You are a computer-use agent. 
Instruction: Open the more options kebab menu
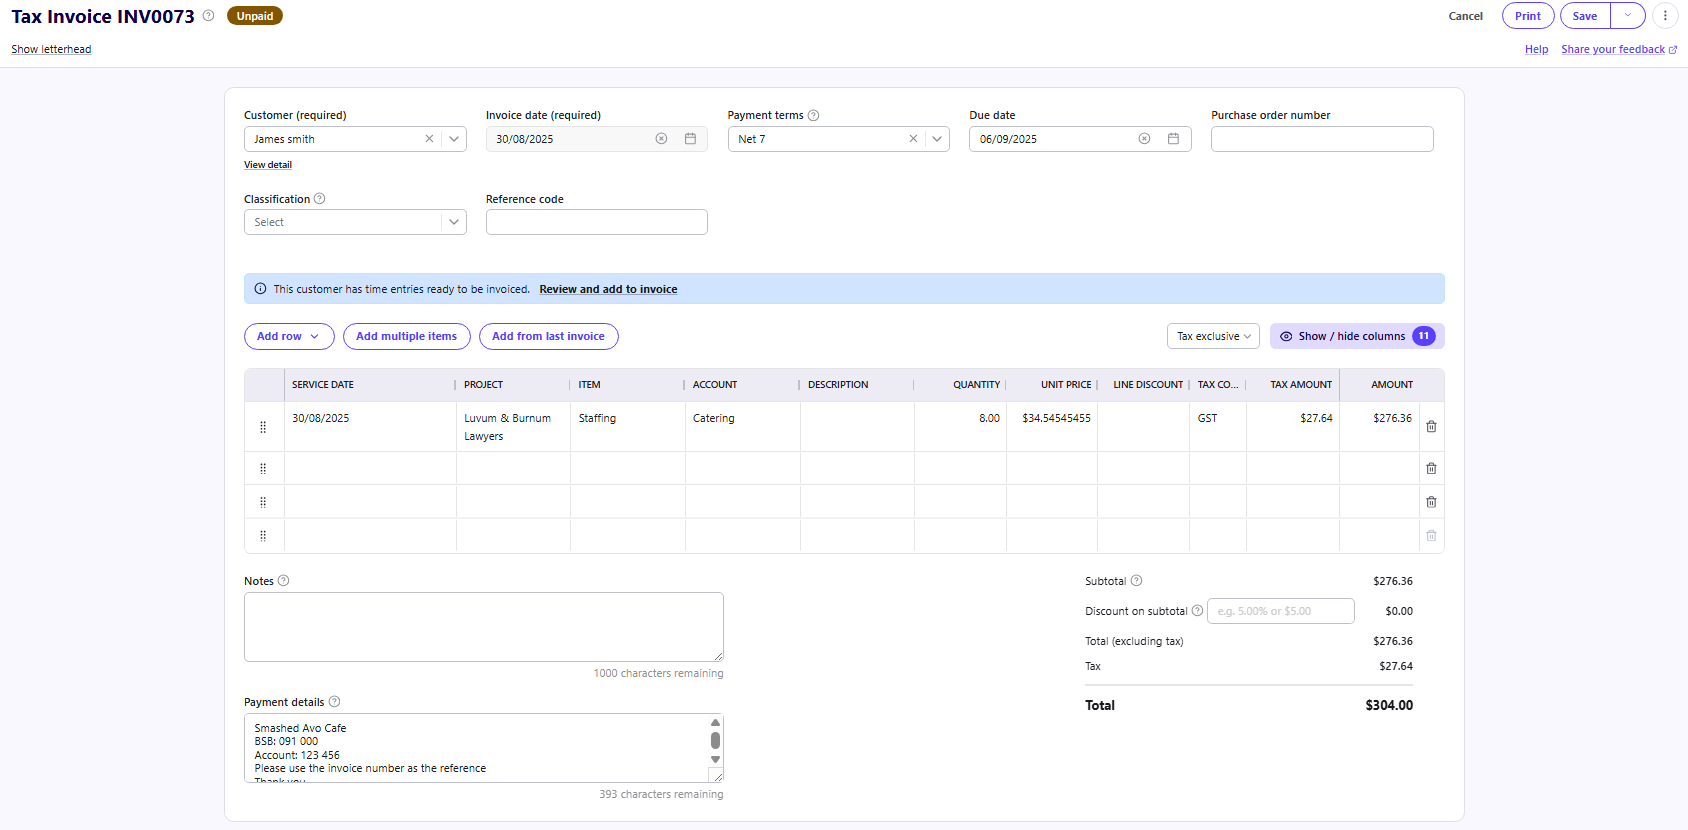point(1665,16)
